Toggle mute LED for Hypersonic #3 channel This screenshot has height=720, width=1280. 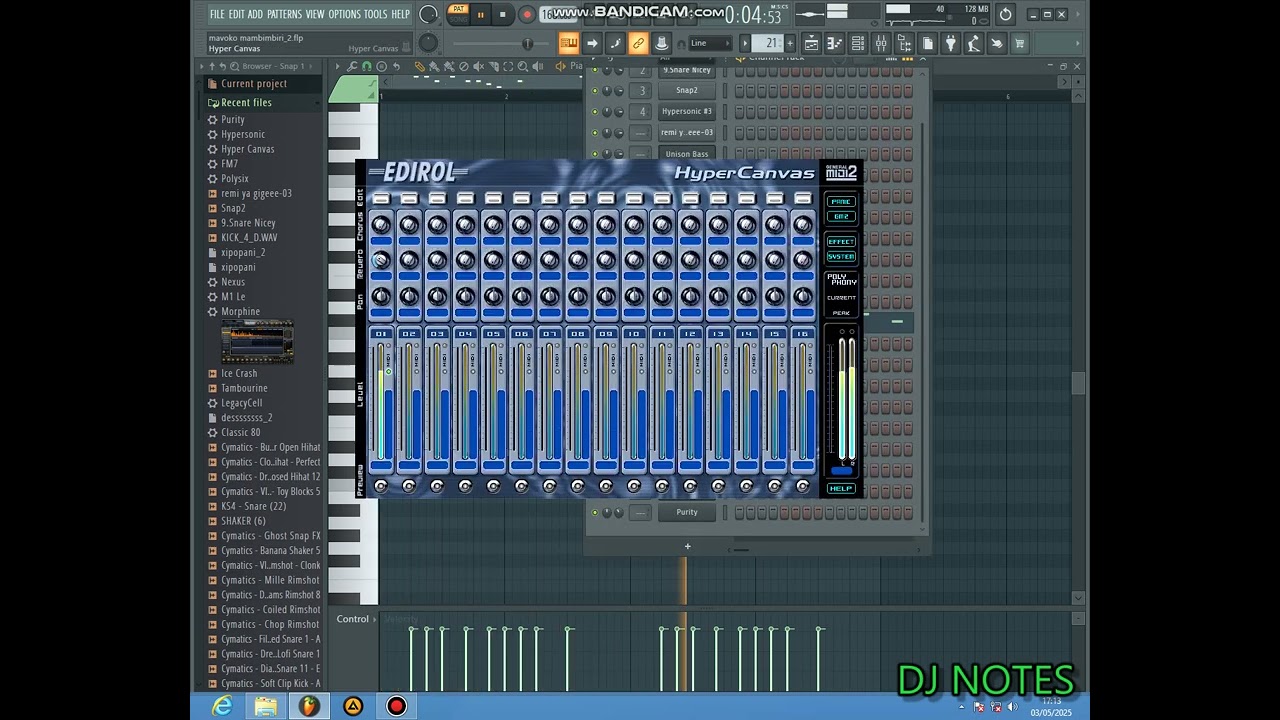[594, 111]
